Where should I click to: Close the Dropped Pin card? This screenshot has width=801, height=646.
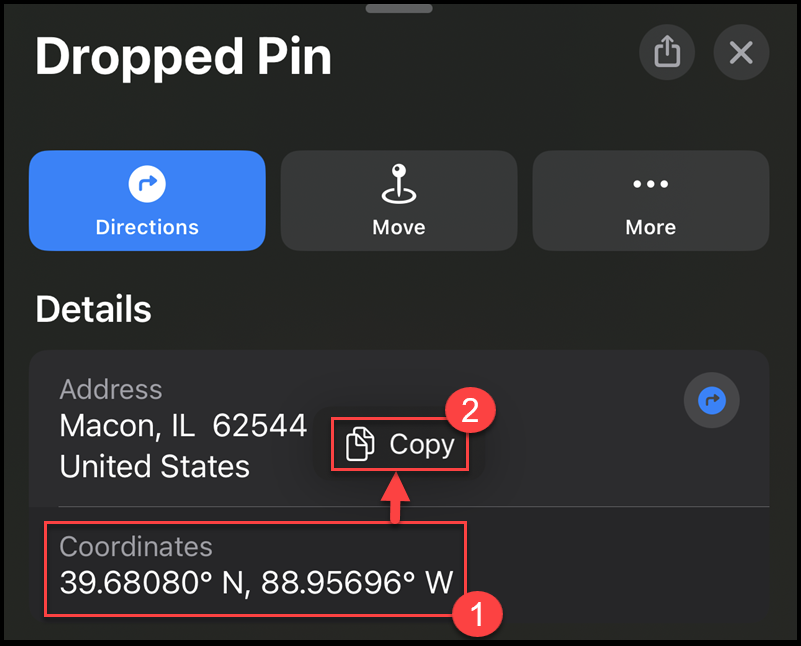pos(741,52)
